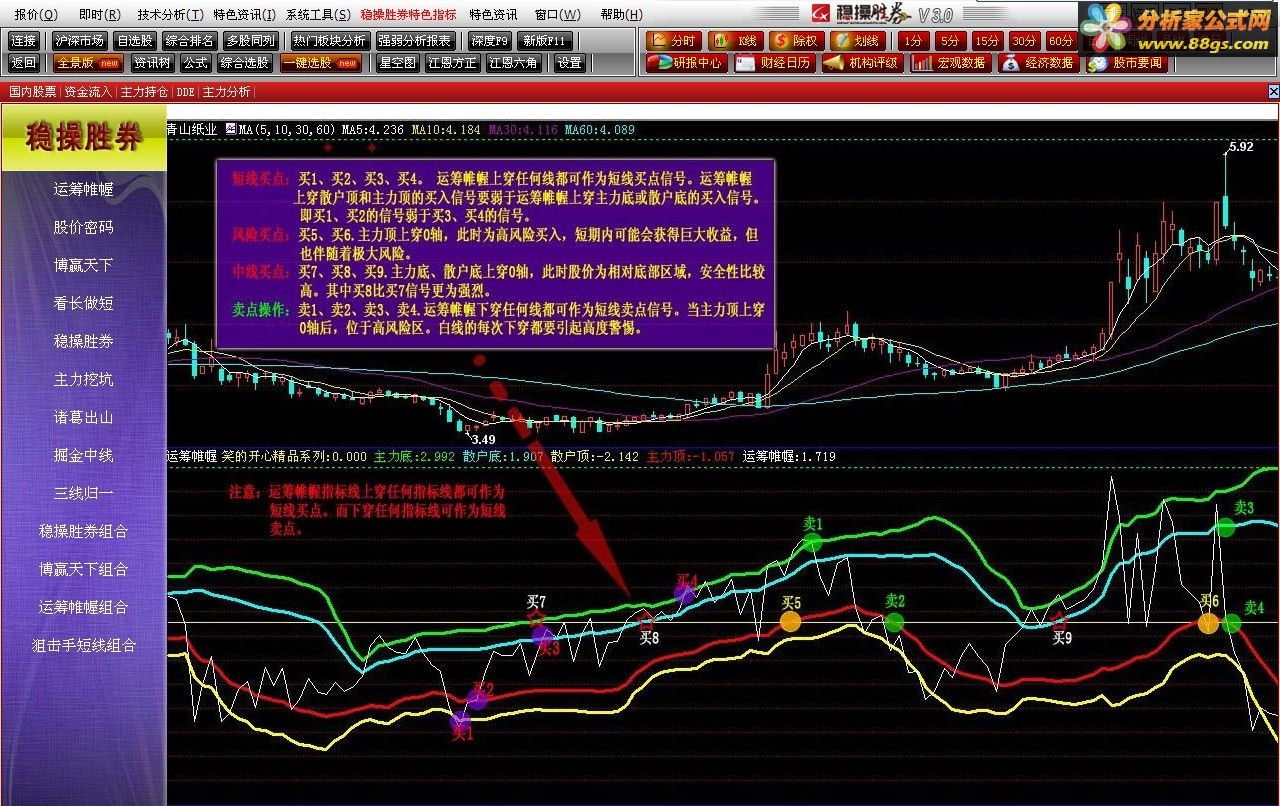Open the 分时 intraday chart button
This screenshot has height=806, width=1280.
674,41
